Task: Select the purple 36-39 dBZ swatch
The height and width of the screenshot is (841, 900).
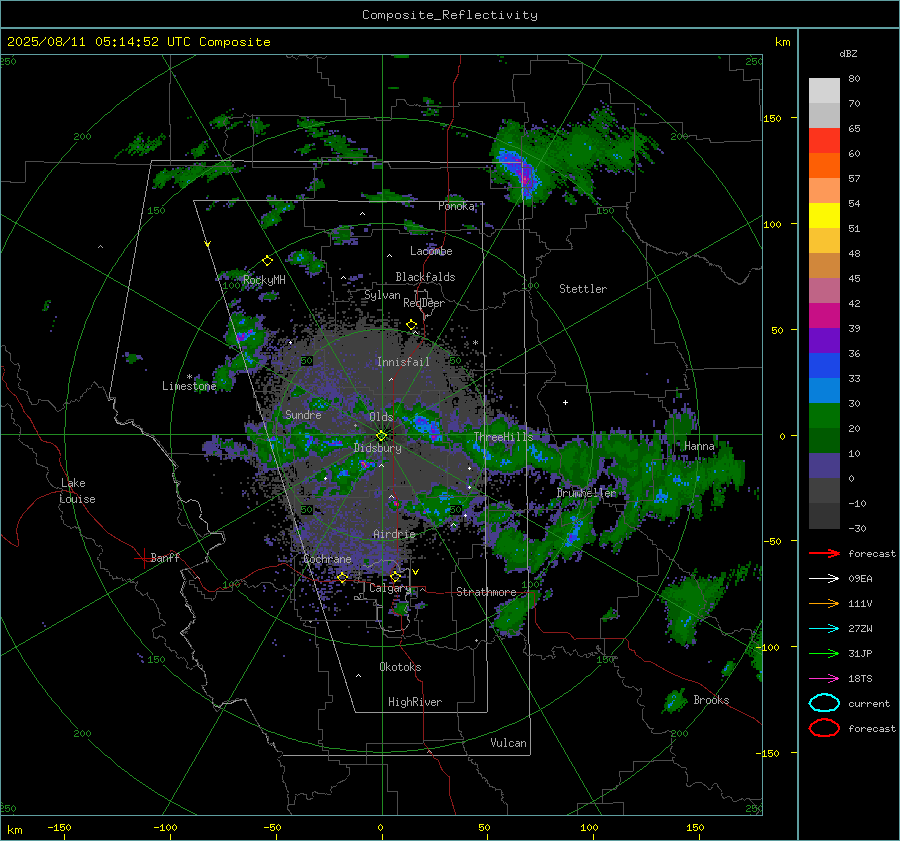Action: tap(824, 340)
